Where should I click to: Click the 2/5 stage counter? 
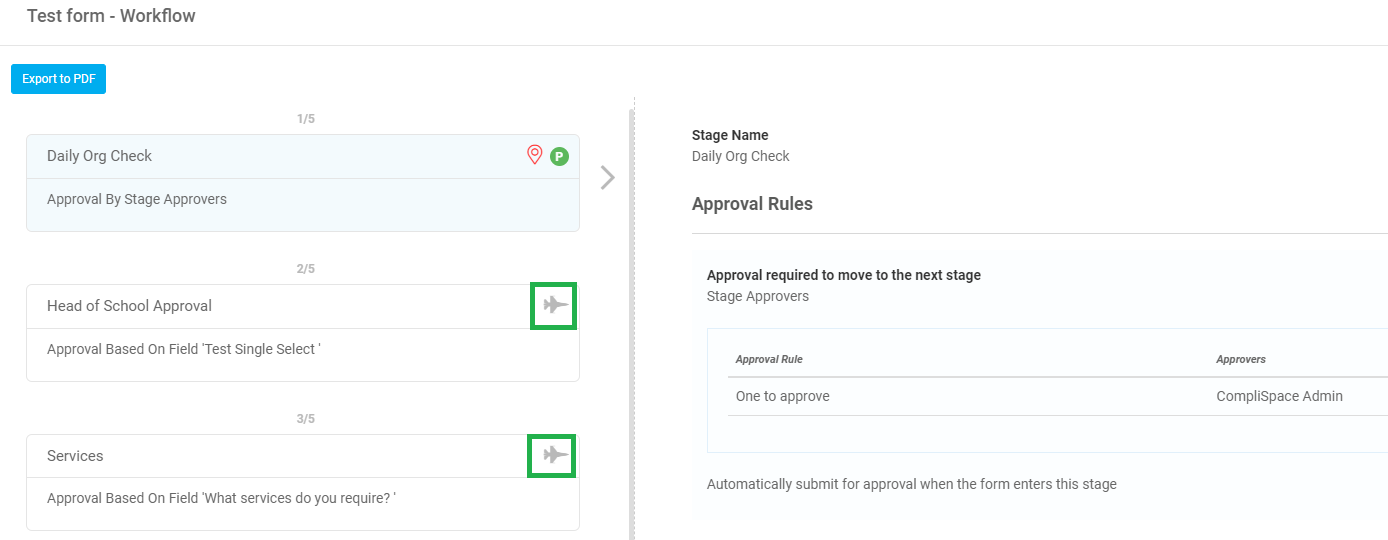pos(306,269)
